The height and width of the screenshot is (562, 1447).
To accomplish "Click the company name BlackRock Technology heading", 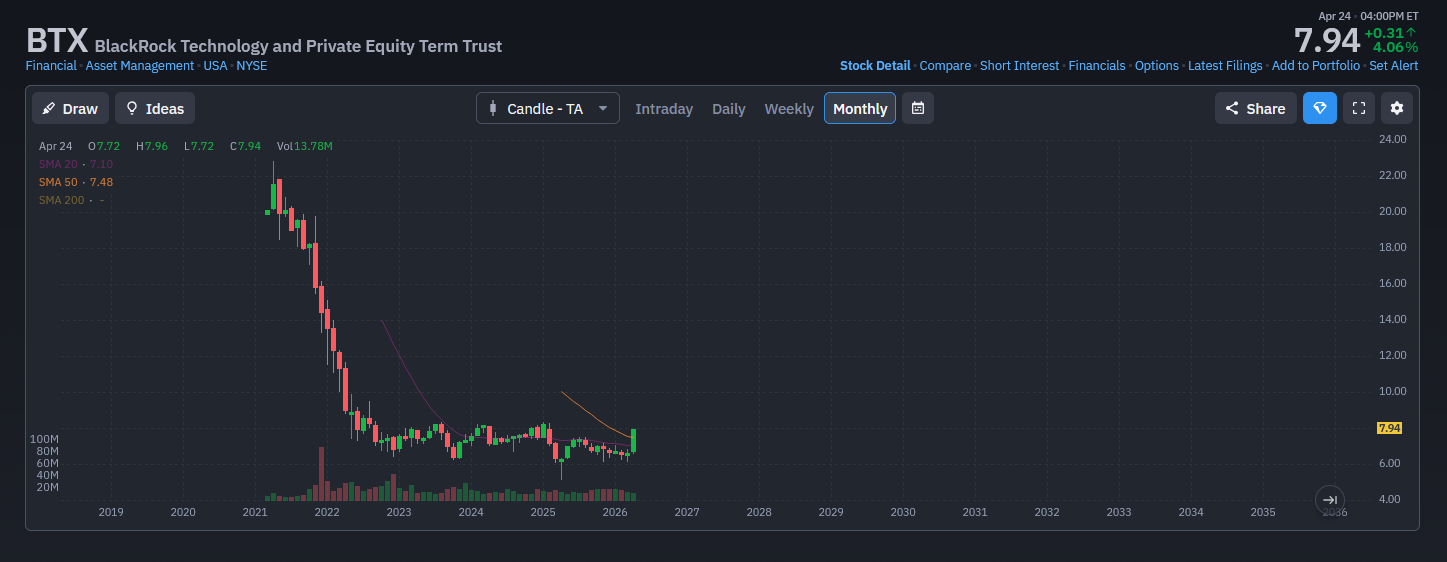I will pyautogui.click(x=298, y=46).
